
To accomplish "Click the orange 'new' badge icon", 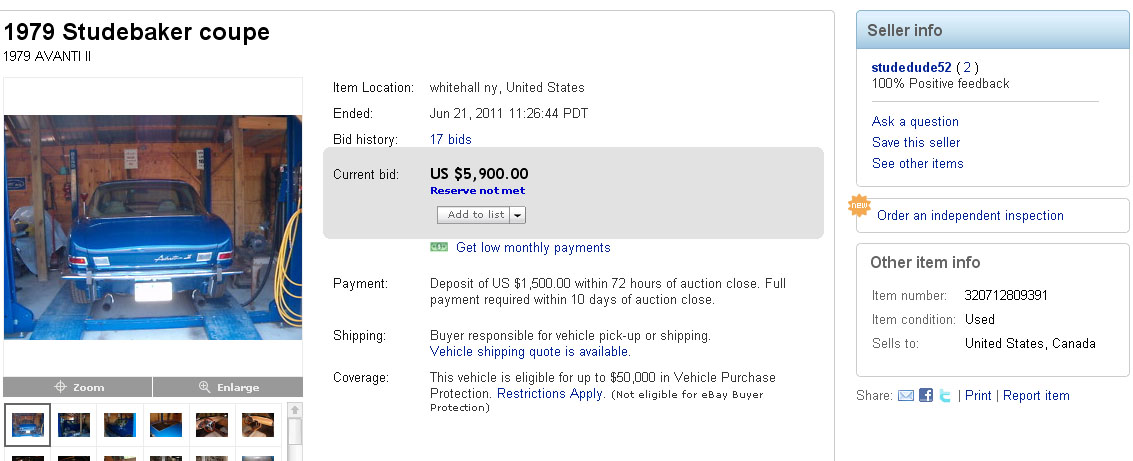I will tap(859, 206).
